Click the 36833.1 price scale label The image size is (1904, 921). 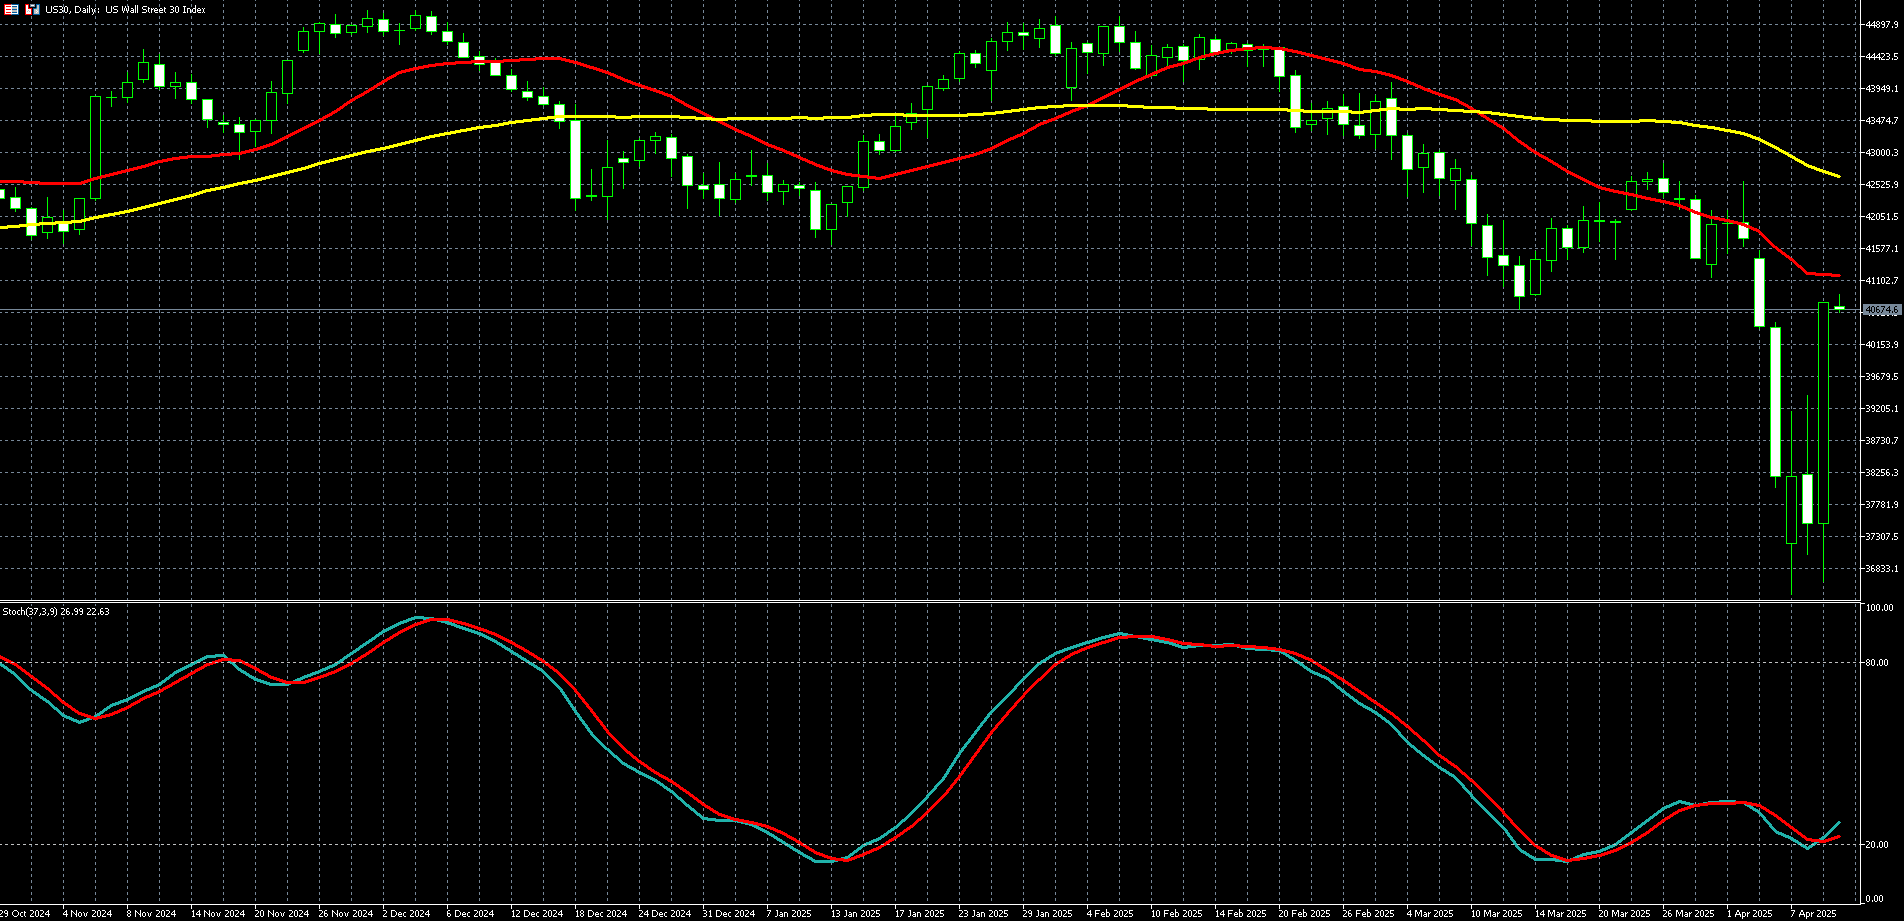(1881, 569)
